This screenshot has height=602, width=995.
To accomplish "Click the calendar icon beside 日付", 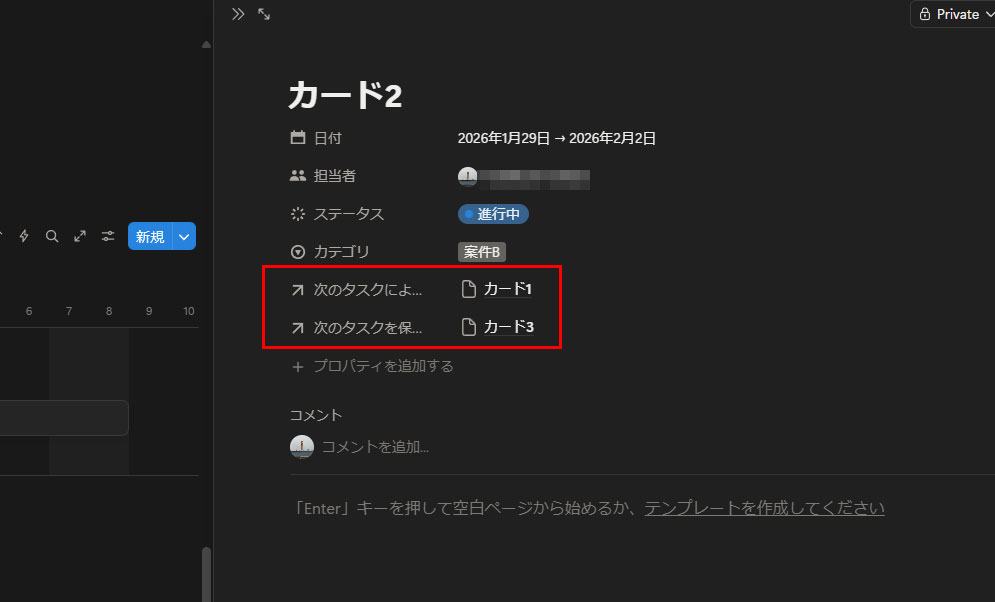I will point(298,138).
